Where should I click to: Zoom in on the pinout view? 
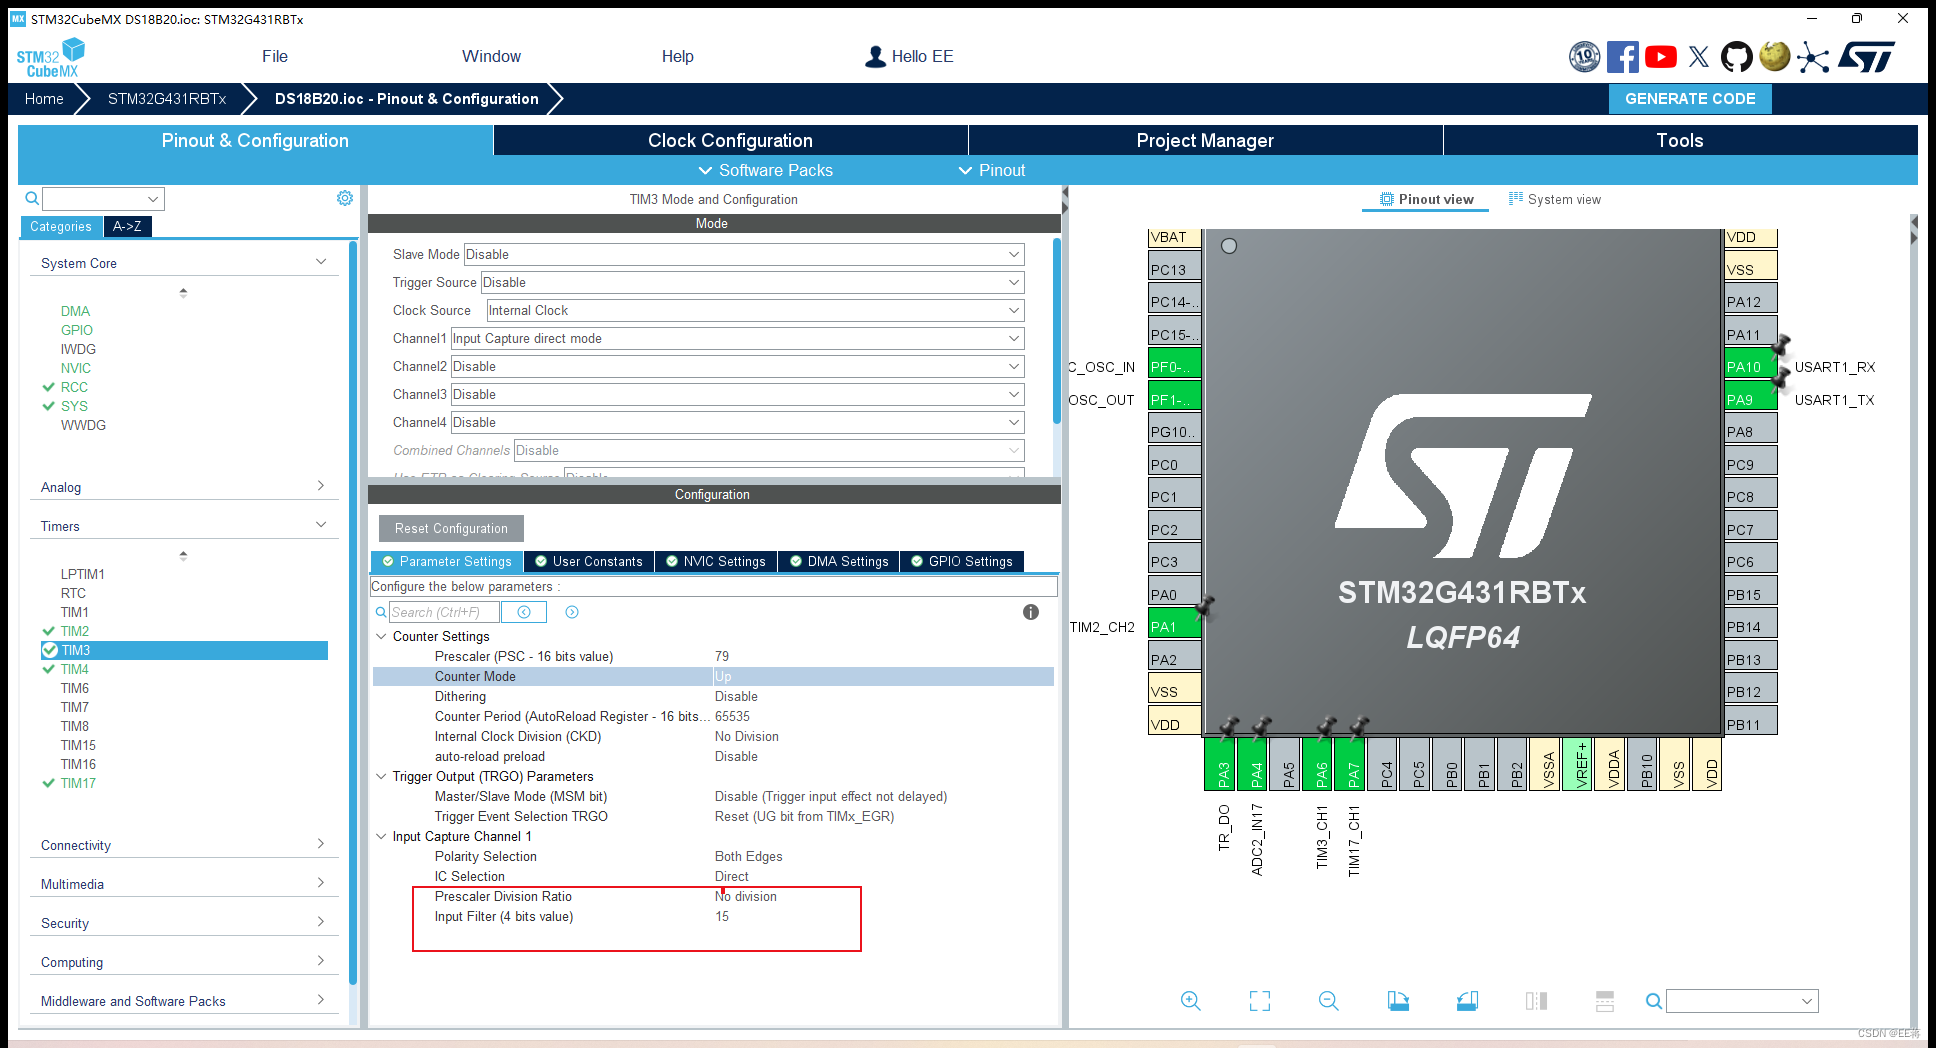(1190, 1001)
